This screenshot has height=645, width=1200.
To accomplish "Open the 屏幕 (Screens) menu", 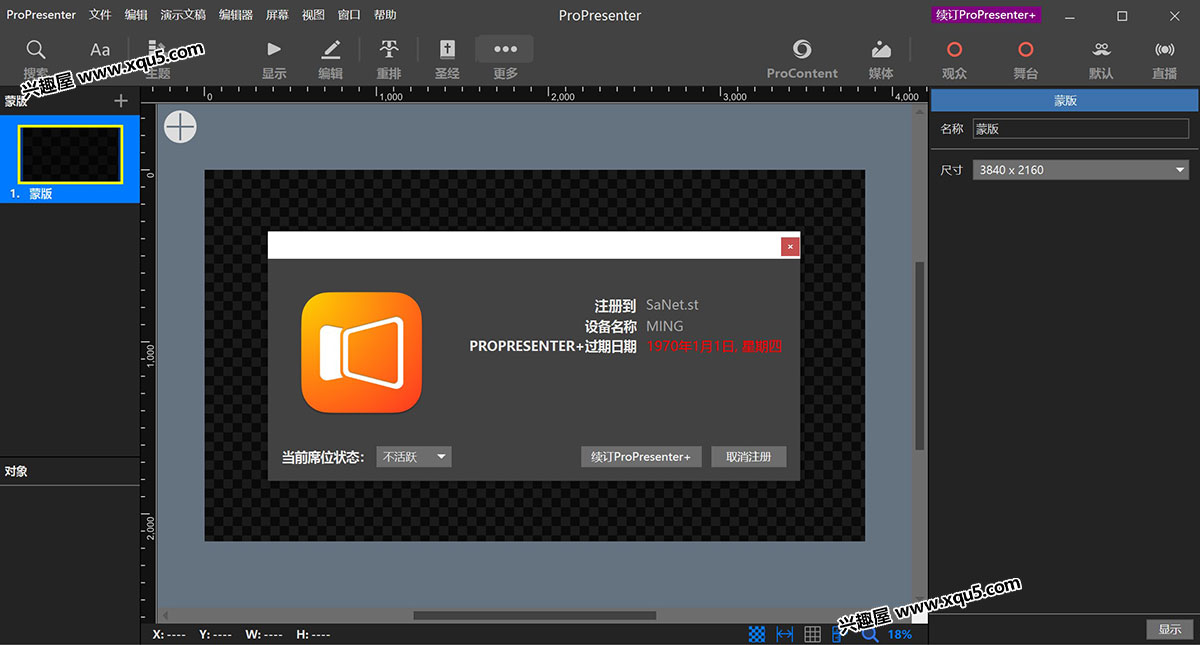I will 277,15.
